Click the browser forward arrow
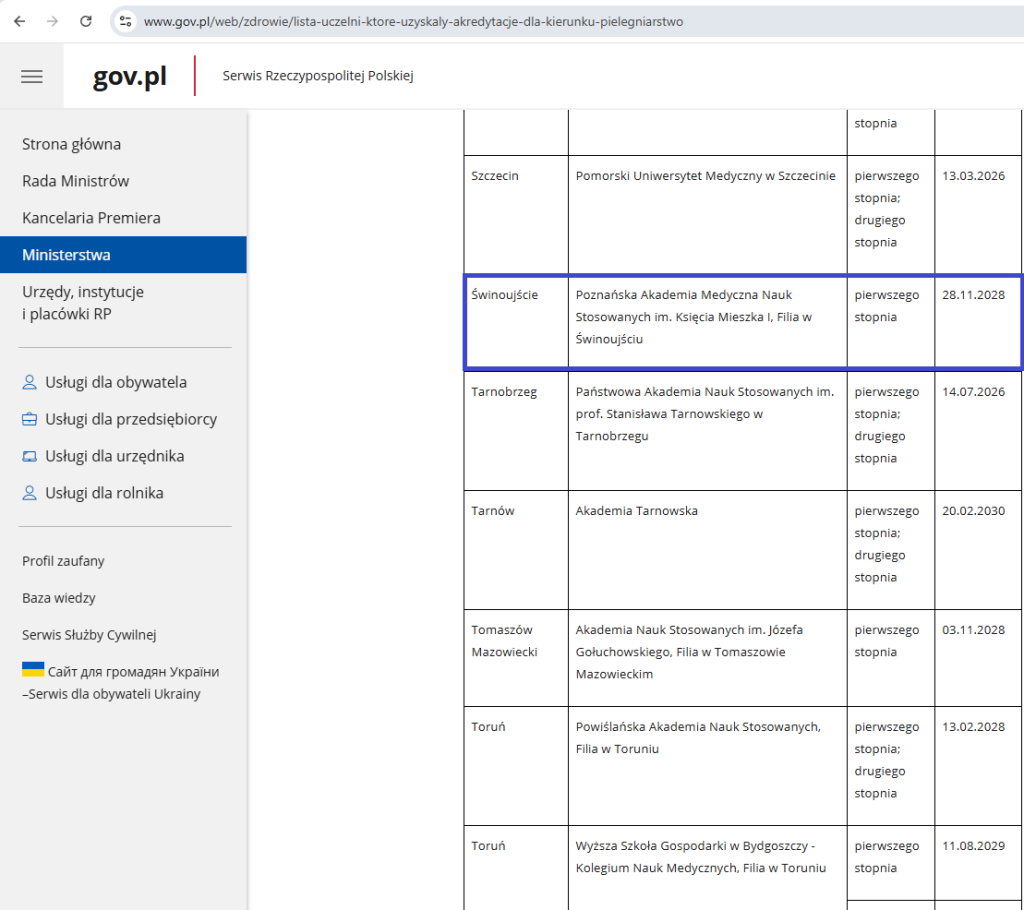 [x=54, y=21]
